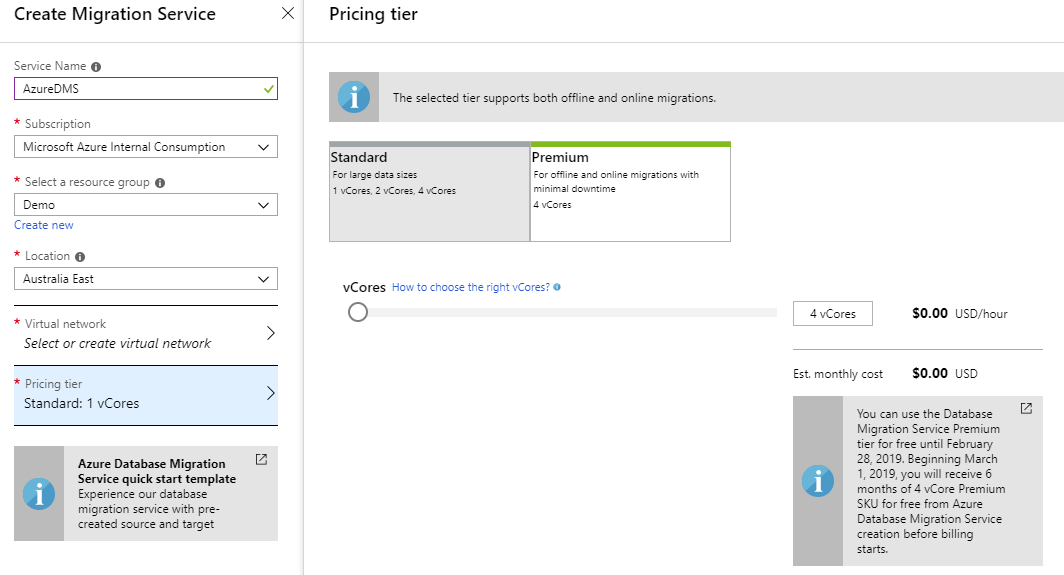Screen dimensions: 1064x575
Task: Click the vCores slider handle
Action: click(358, 313)
